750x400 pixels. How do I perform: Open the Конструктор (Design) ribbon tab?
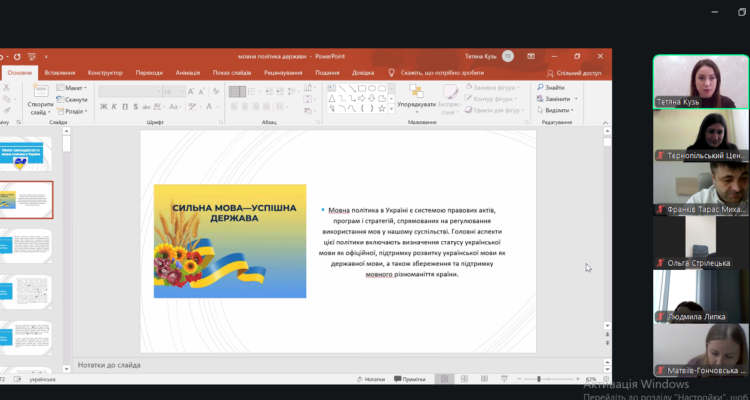pyautogui.click(x=105, y=73)
